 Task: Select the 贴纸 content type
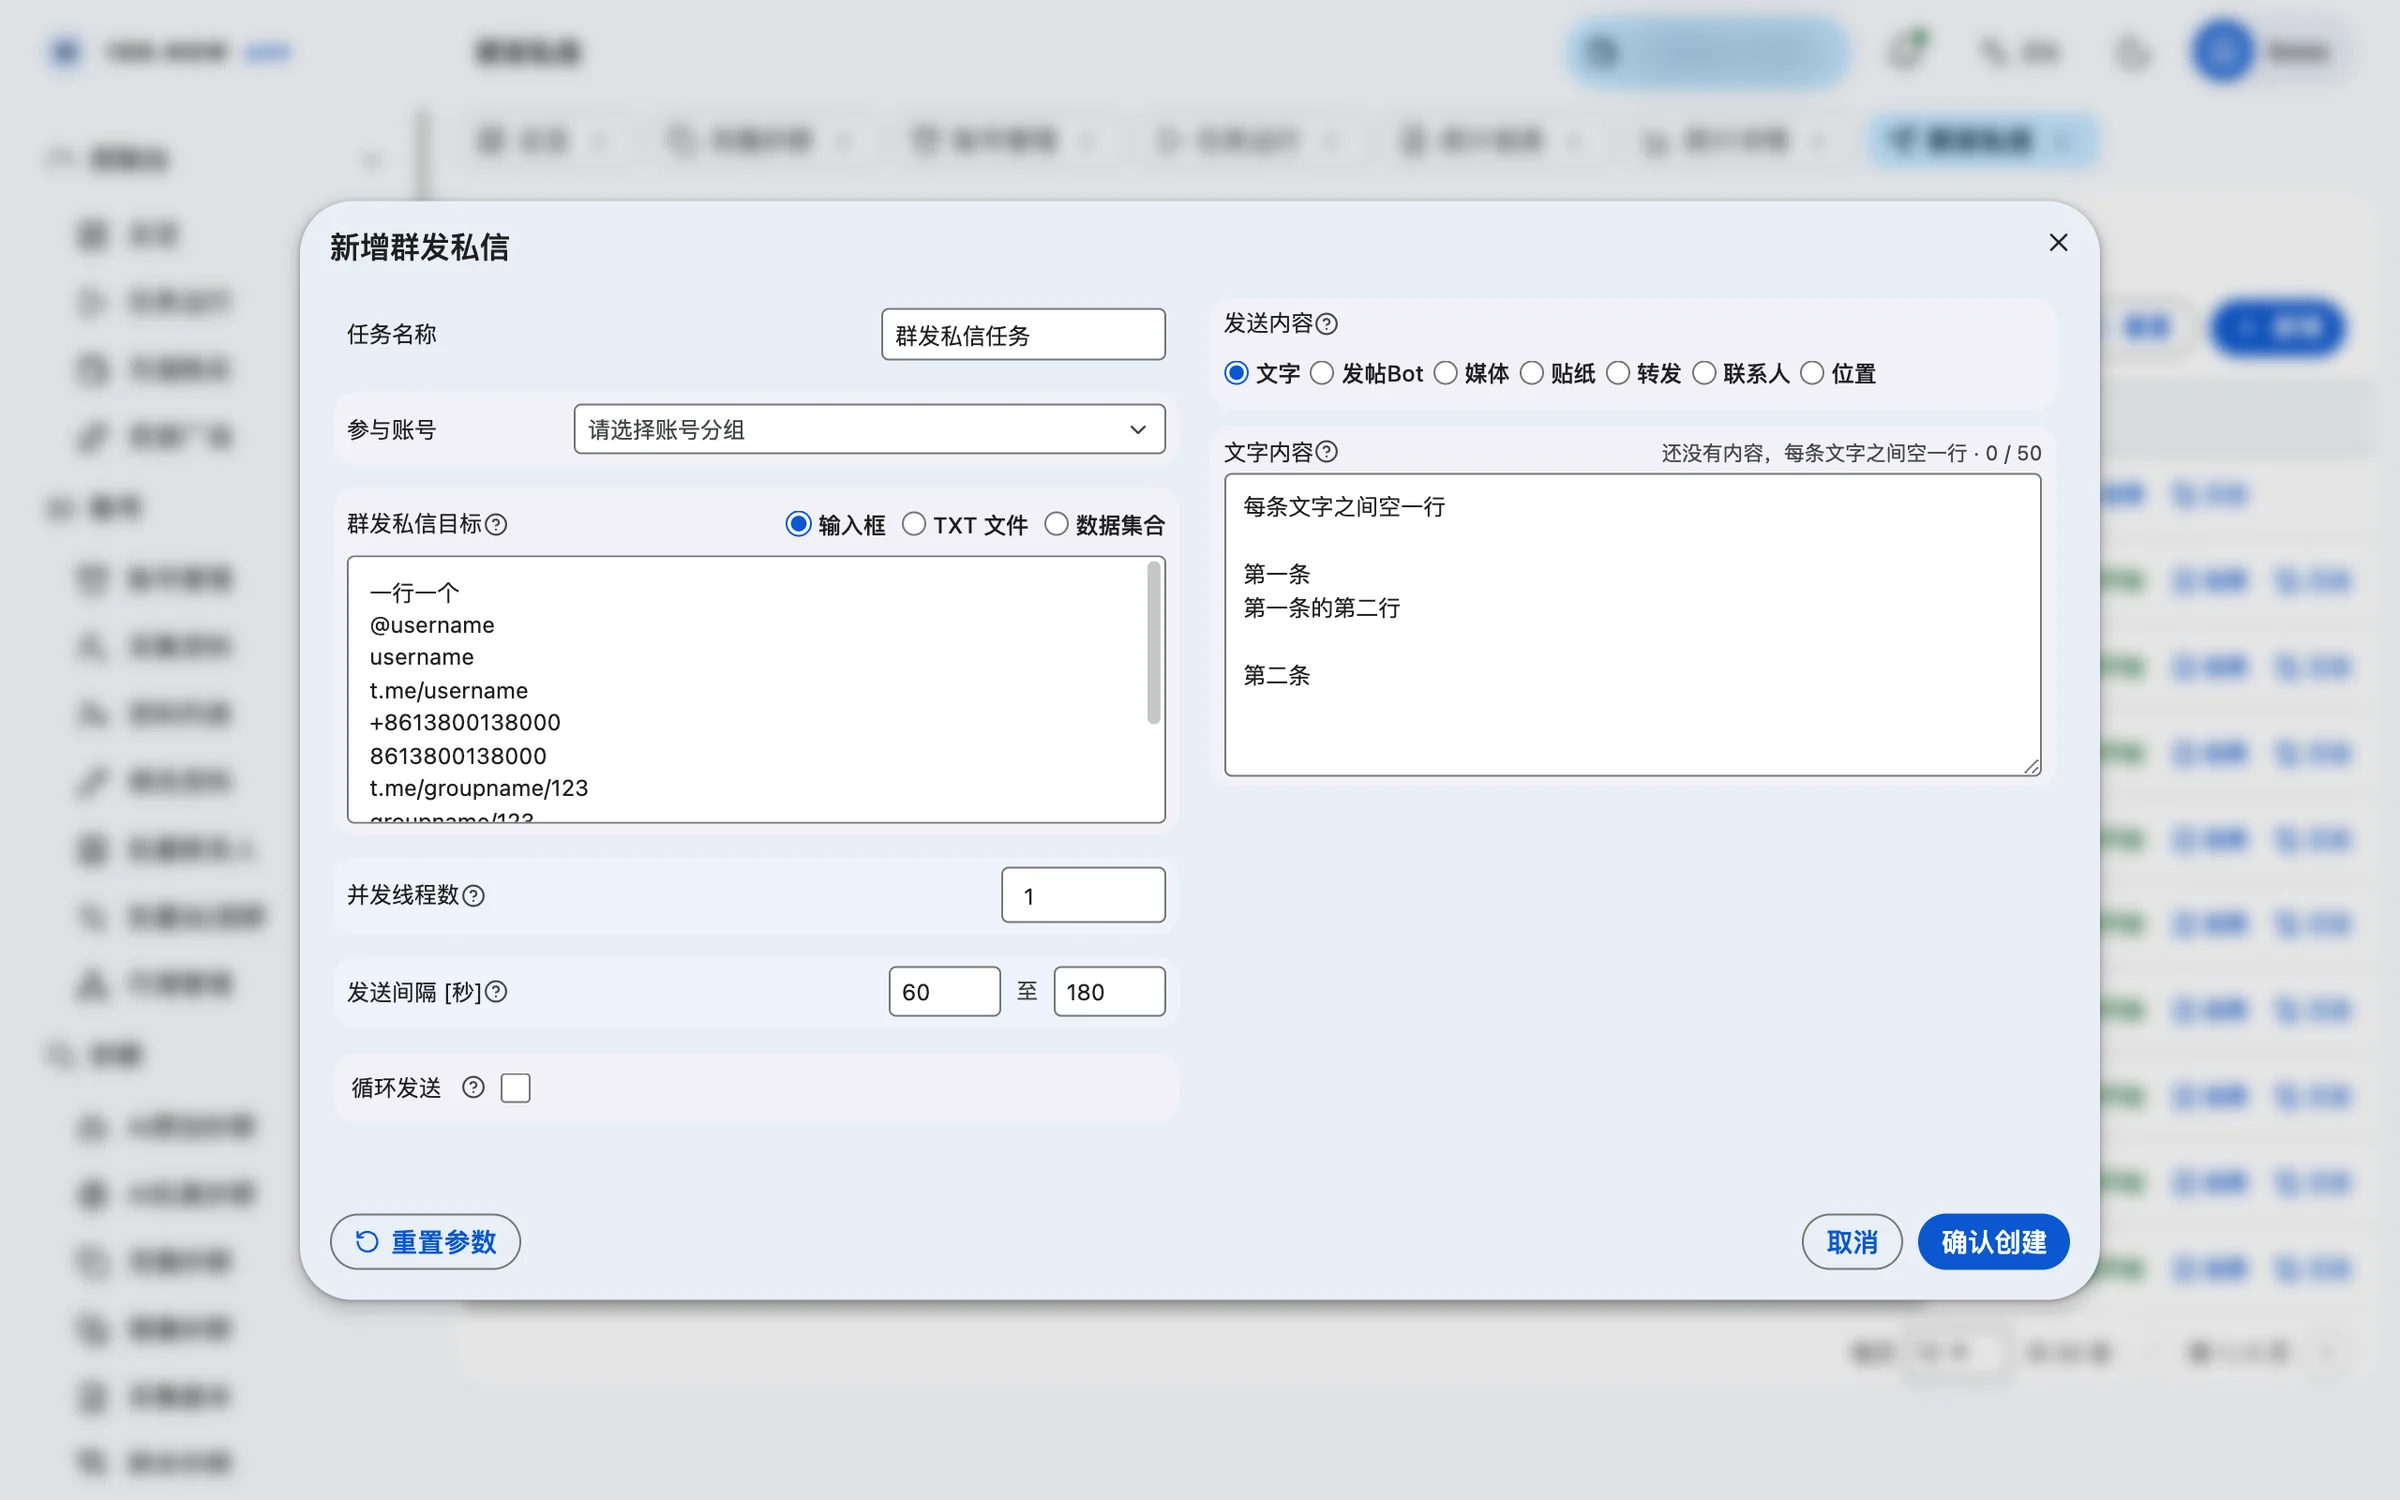pyautogui.click(x=1531, y=373)
